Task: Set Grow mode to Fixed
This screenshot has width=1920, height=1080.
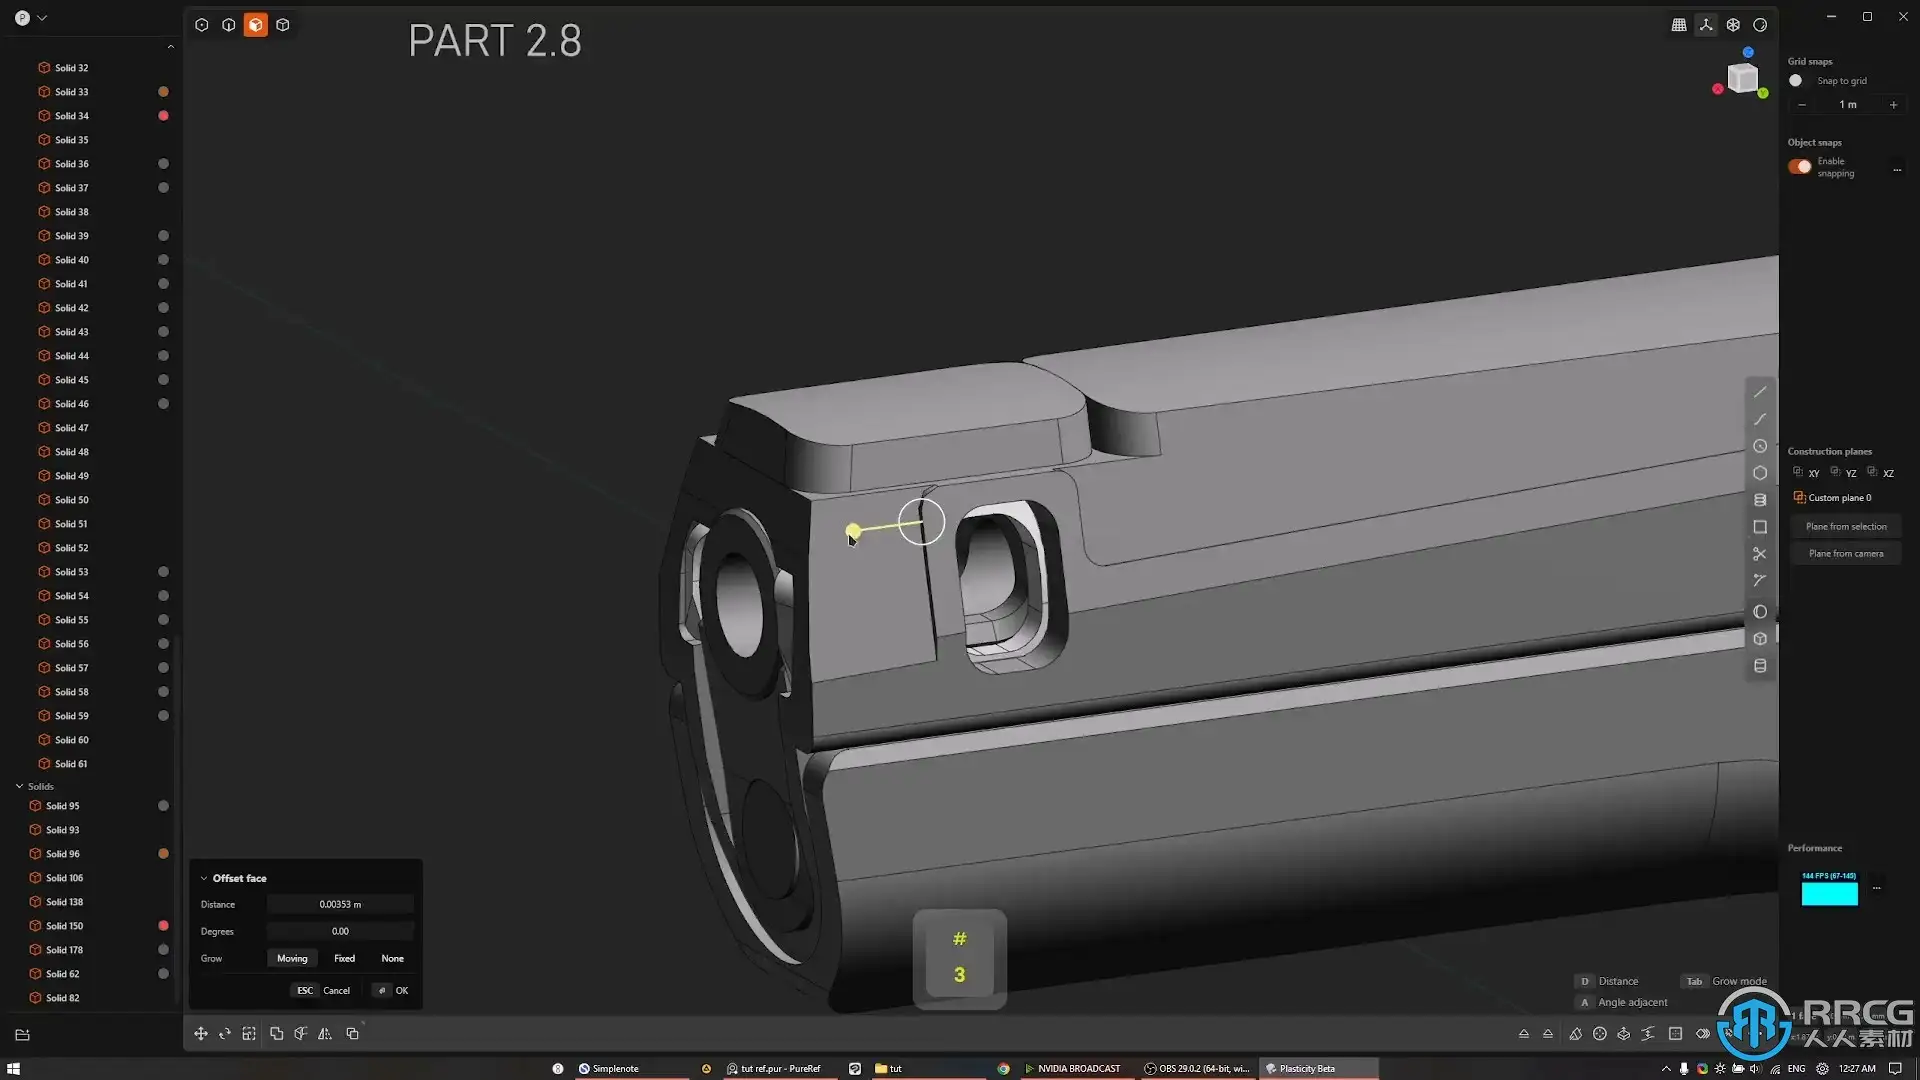Action: 344,958
